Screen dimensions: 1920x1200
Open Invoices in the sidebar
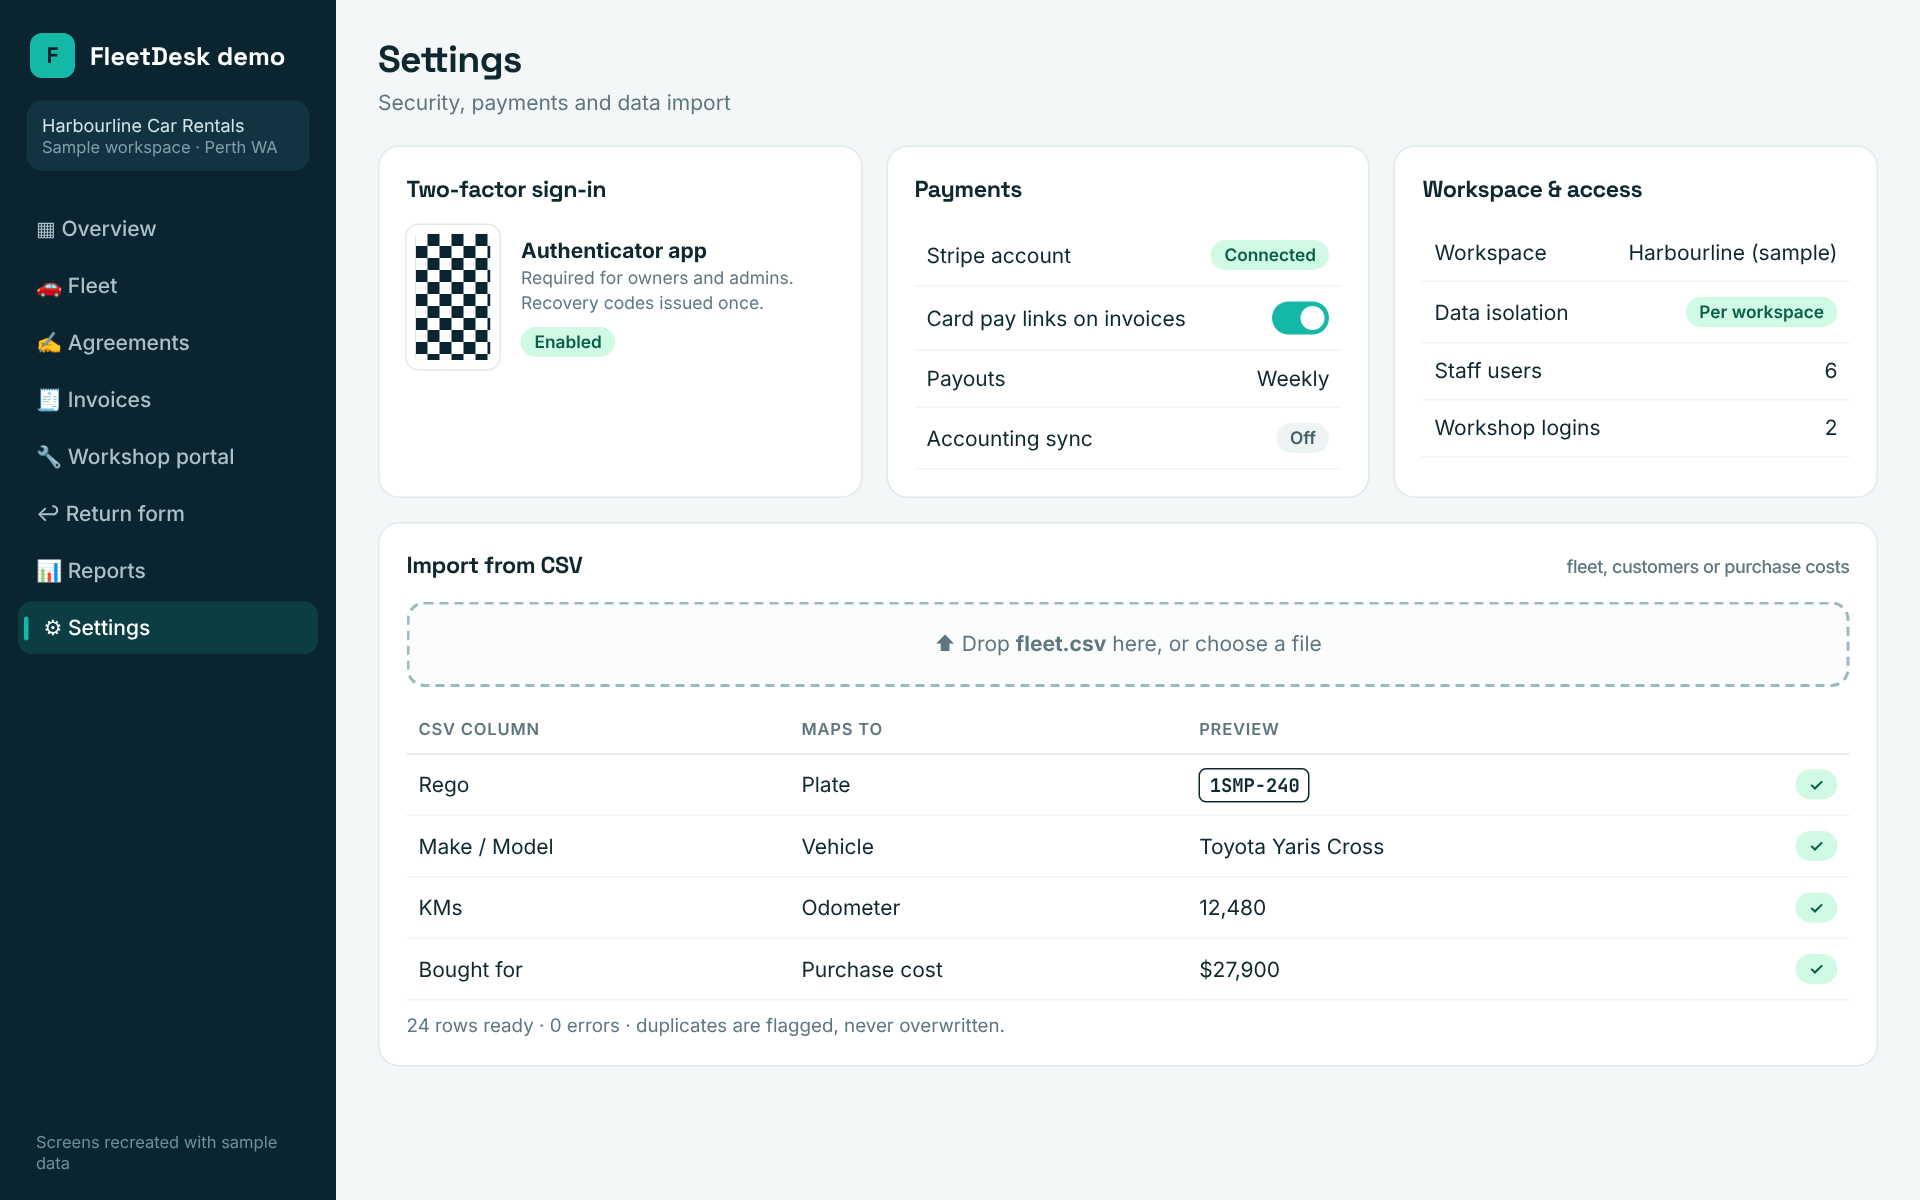[168, 400]
